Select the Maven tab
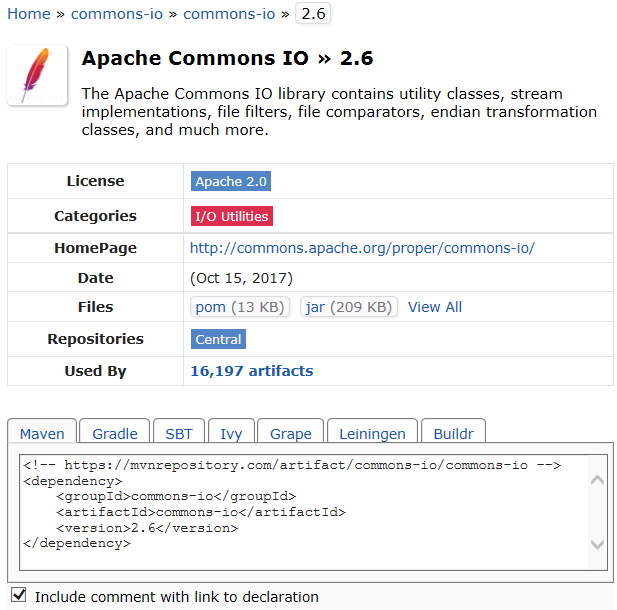 (x=42, y=431)
